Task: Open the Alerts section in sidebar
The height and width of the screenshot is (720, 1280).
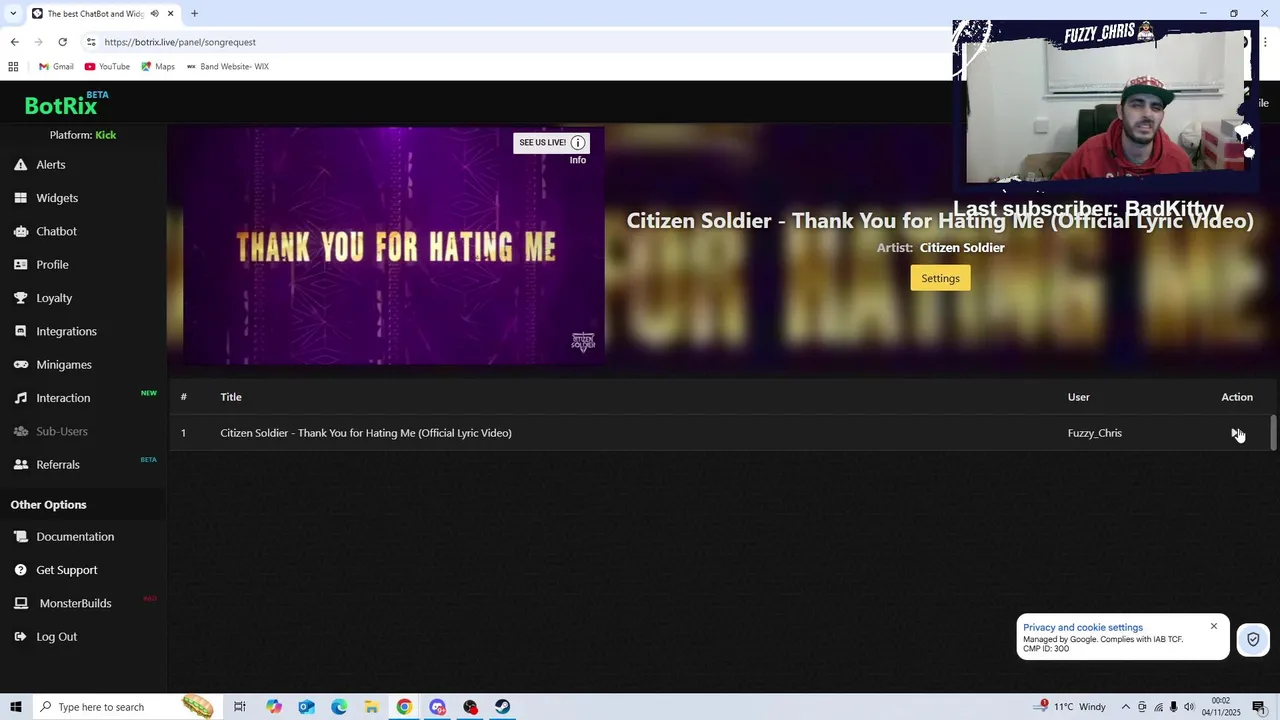Action: tap(51, 164)
